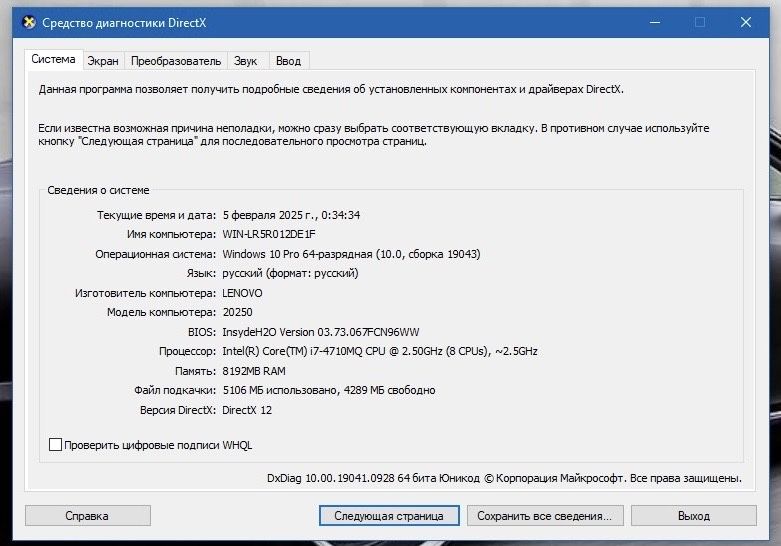The width and height of the screenshot is (781, 546).
Task: Go to Следующая страница
Action: 389,516
